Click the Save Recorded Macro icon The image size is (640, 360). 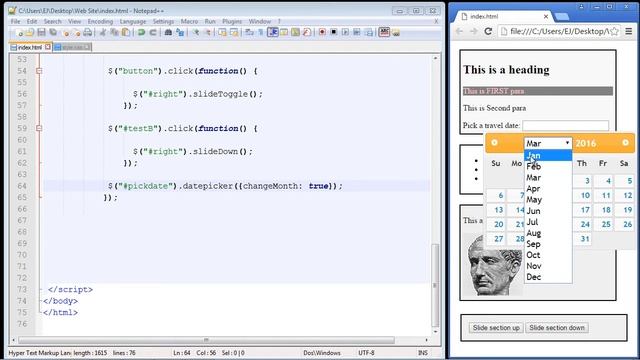(x=368, y=32)
